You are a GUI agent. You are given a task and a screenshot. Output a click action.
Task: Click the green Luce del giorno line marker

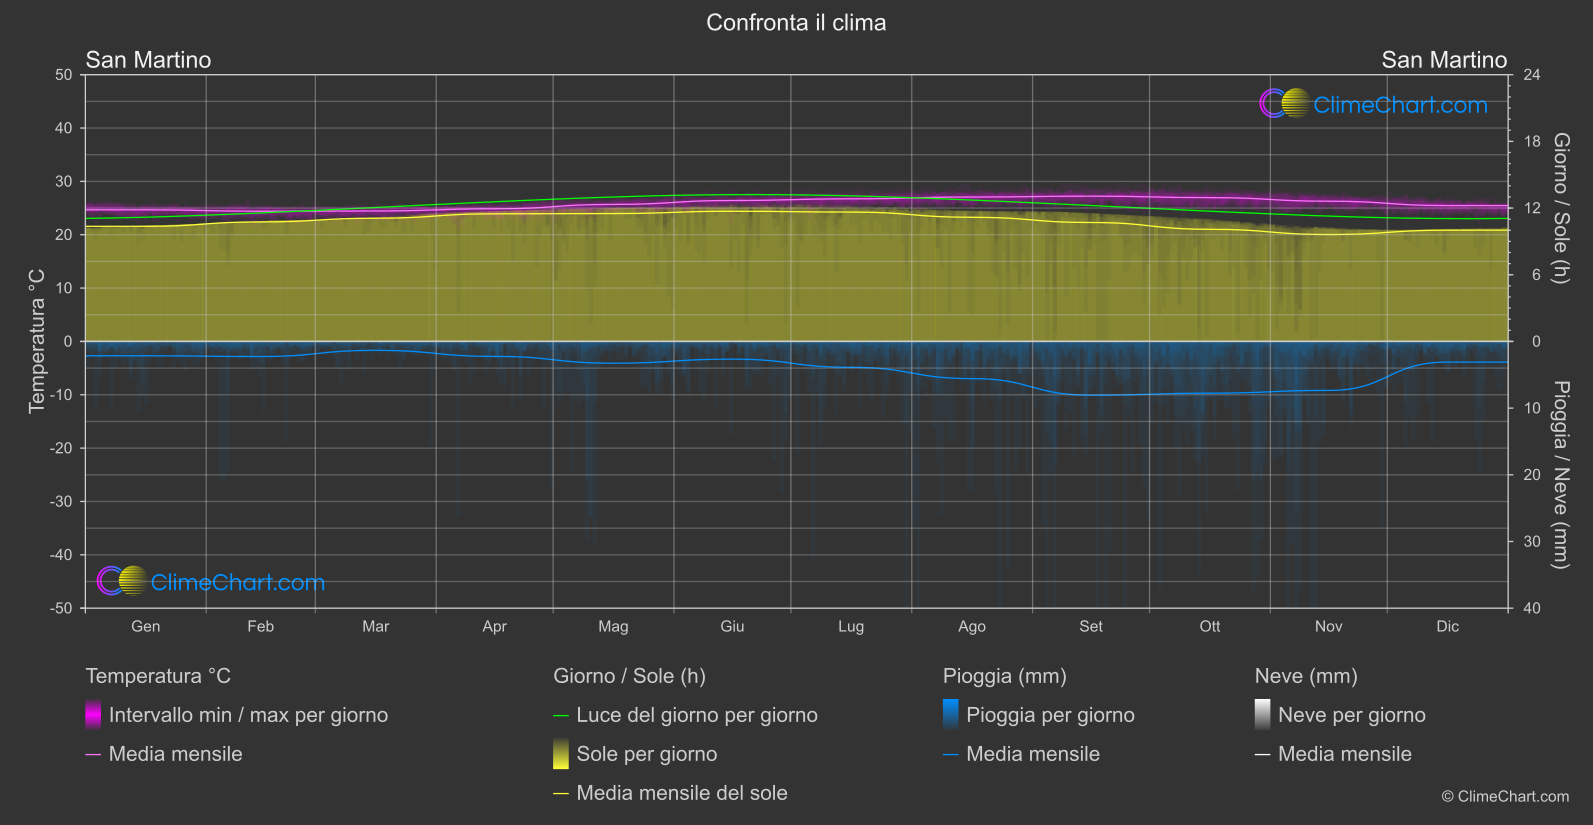click(561, 715)
